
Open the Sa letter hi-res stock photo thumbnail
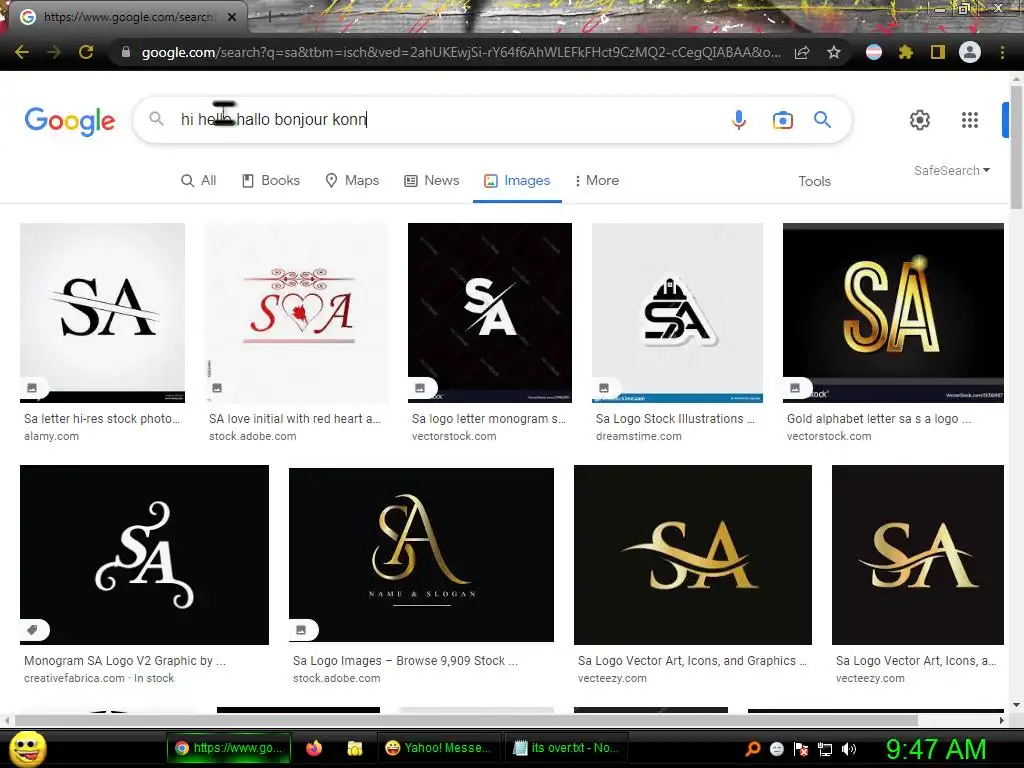coord(103,313)
